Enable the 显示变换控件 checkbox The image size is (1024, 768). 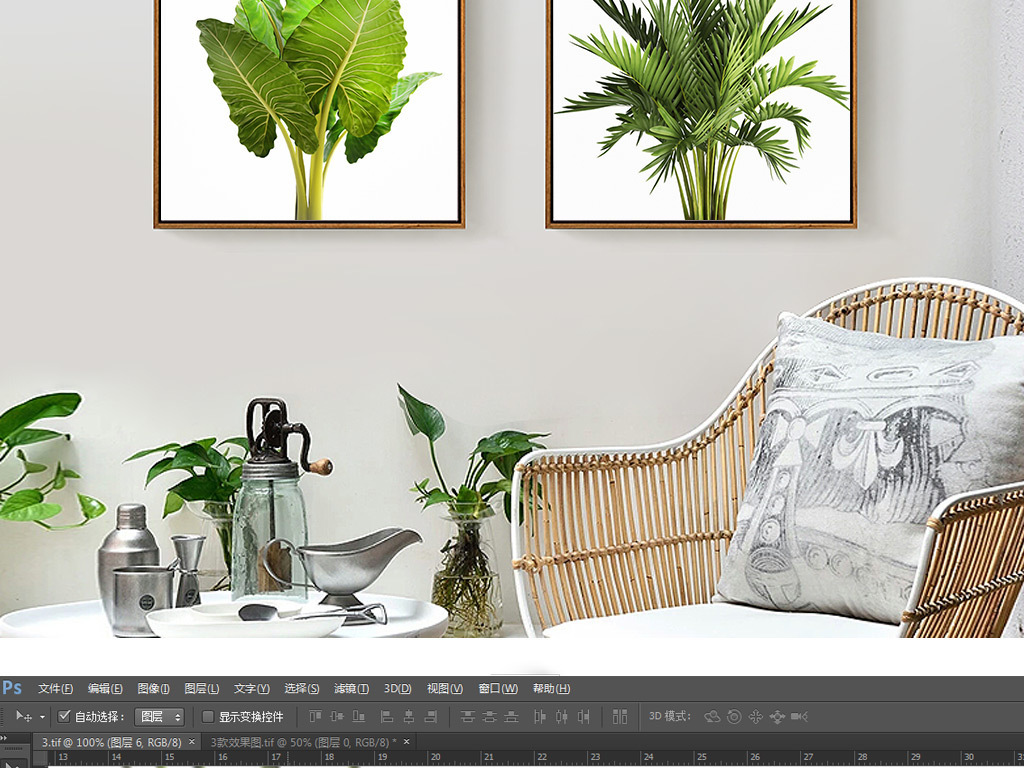pos(208,717)
